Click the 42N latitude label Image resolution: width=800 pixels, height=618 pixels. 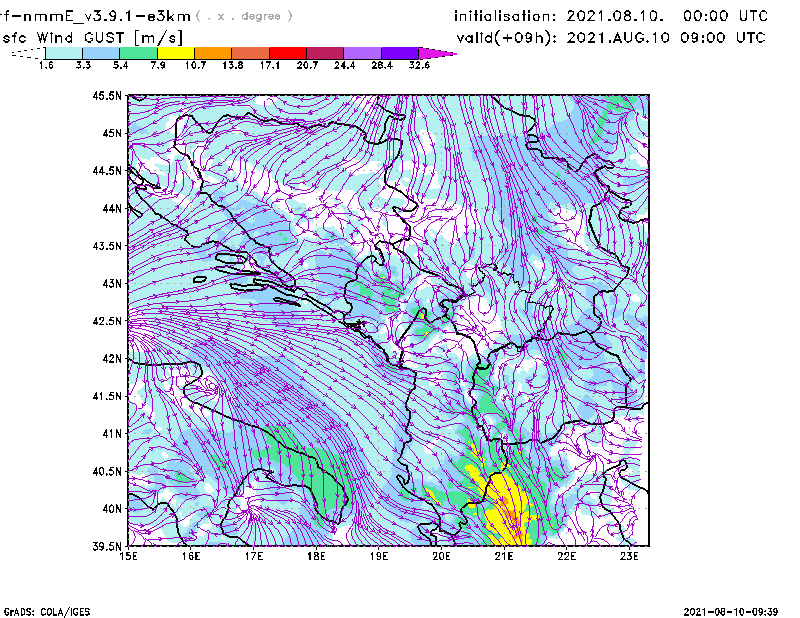(112, 359)
